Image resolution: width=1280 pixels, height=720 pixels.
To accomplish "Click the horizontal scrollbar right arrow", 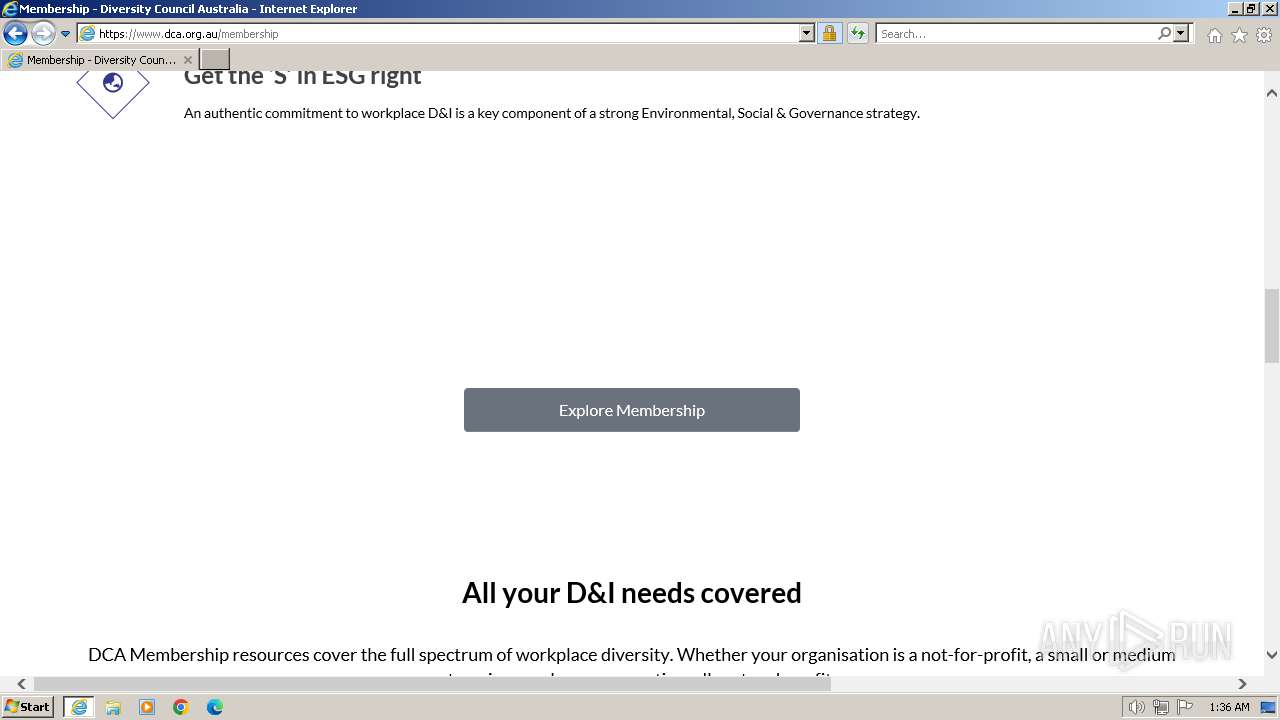I will coord(1242,684).
